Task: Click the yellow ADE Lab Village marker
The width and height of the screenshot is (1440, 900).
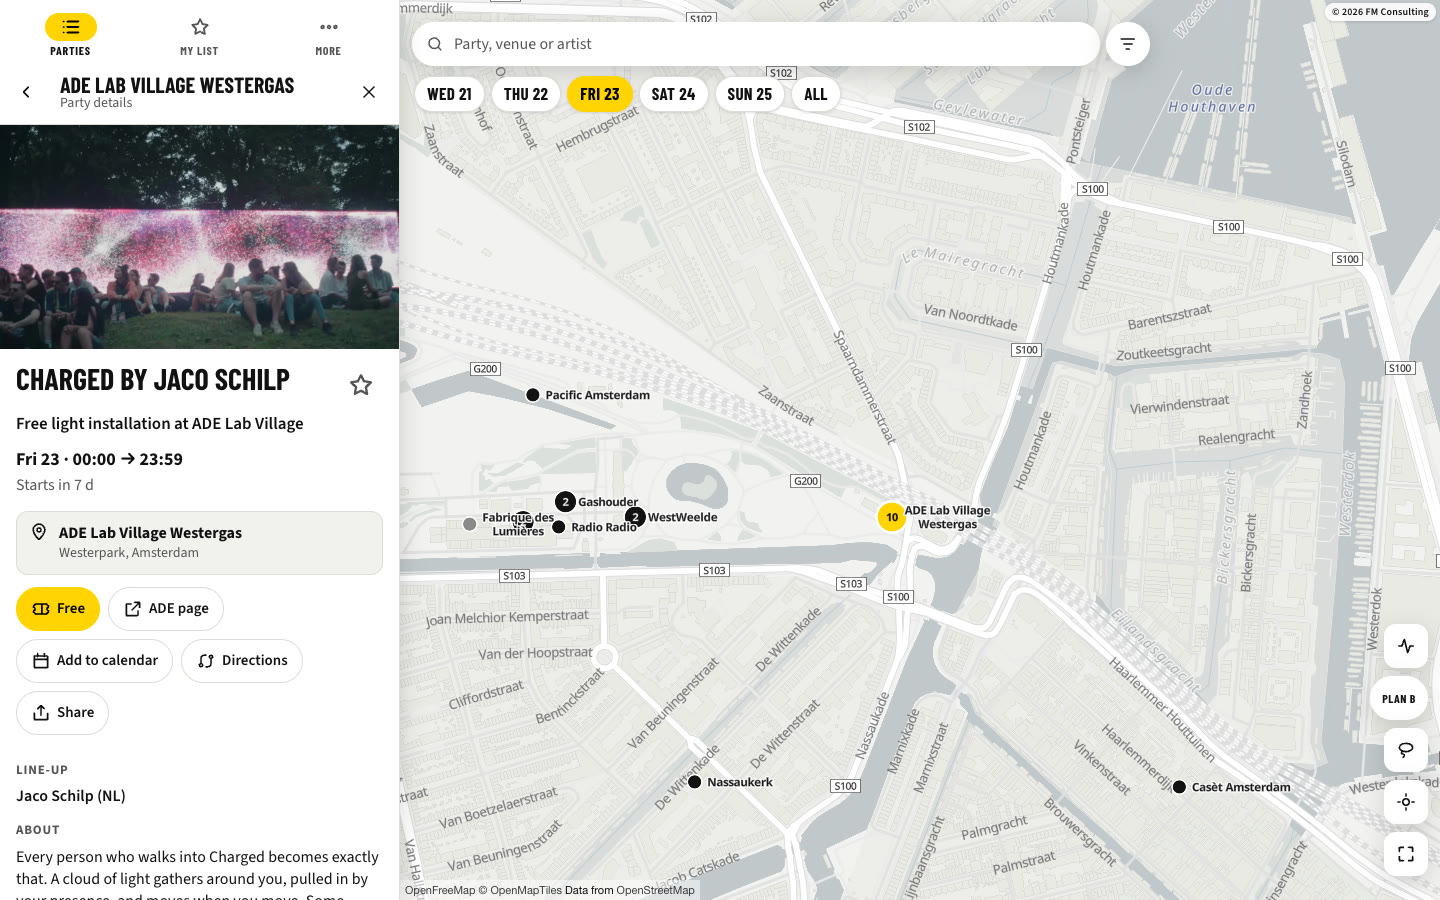Action: tap(892, 517)
